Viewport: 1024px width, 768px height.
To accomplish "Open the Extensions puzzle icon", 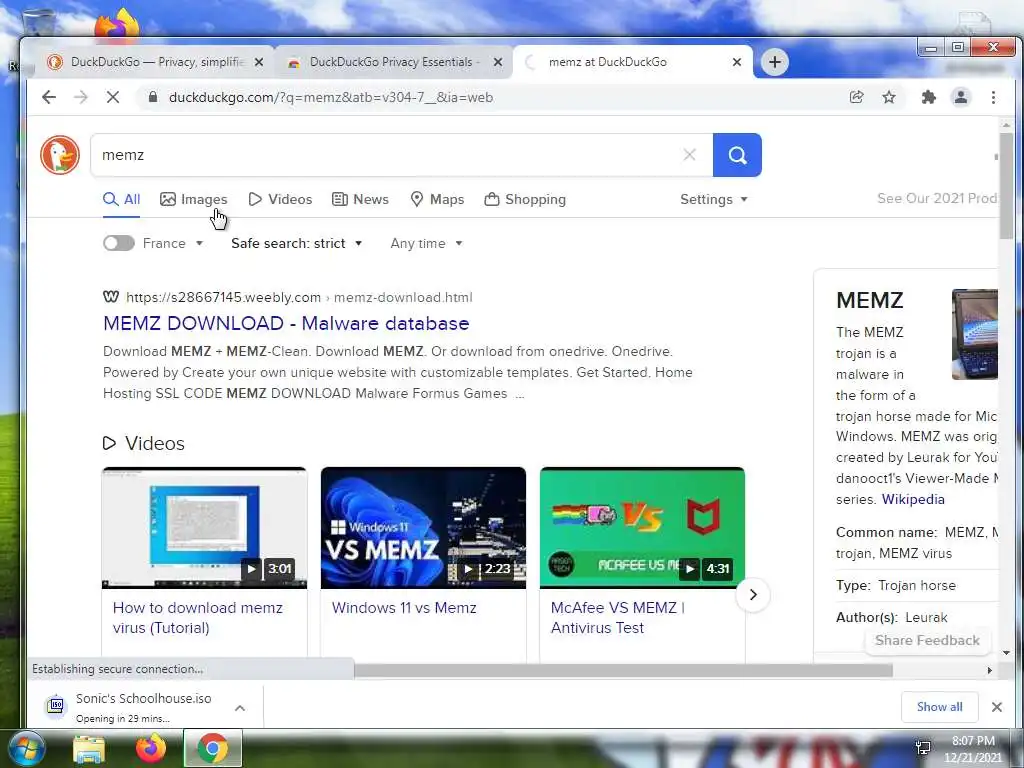I will coord(928,97).
